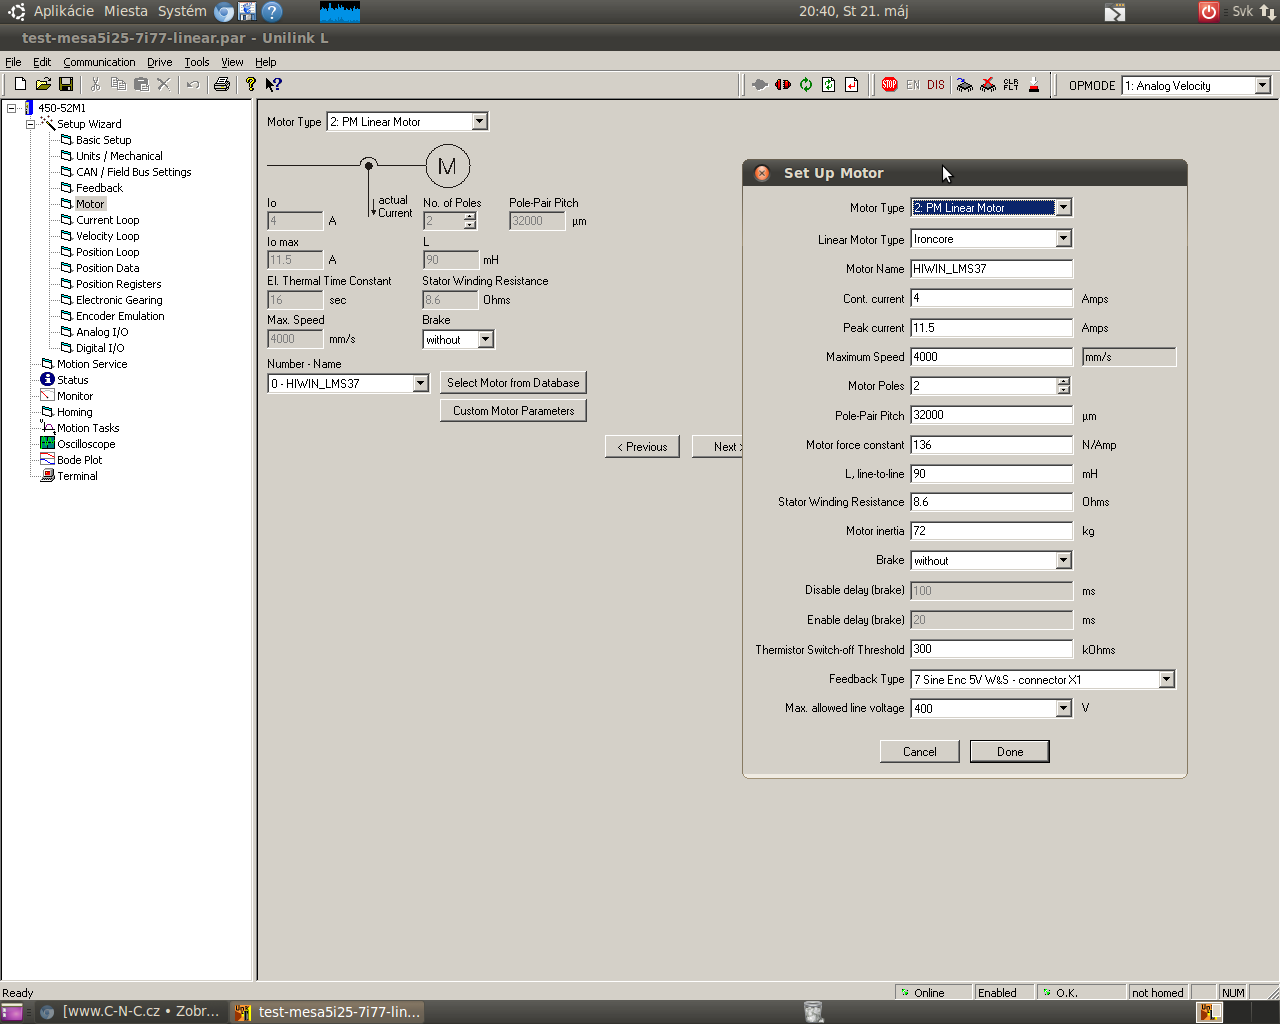Click the green refresh arrows icon
Viewport: 1280px width, 1024px height.
(x=806, y=85)
